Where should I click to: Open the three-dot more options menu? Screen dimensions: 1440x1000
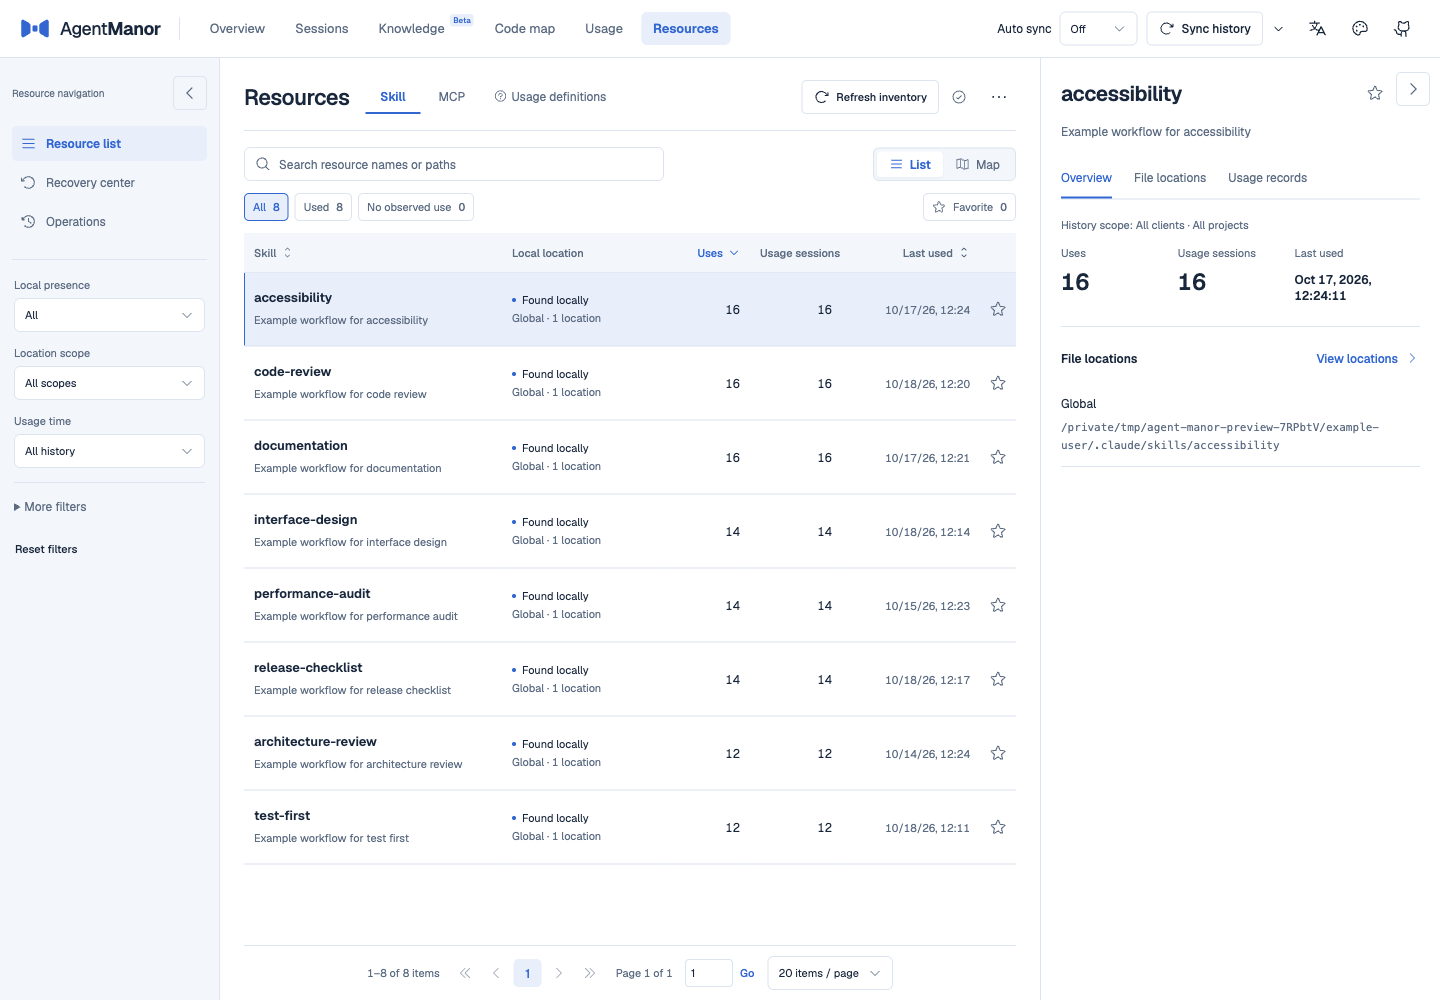(x=999, y=97)
